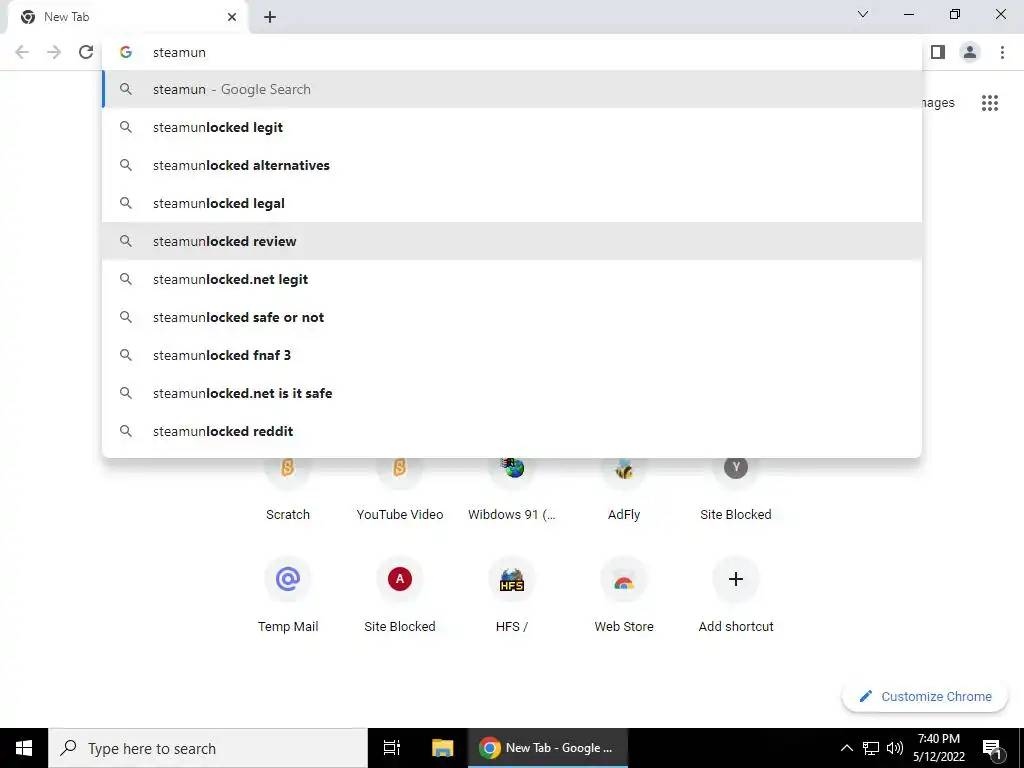Open File Explorer from the taskbar
This screenshot has width=1024, height=768.
pos(442,748)
